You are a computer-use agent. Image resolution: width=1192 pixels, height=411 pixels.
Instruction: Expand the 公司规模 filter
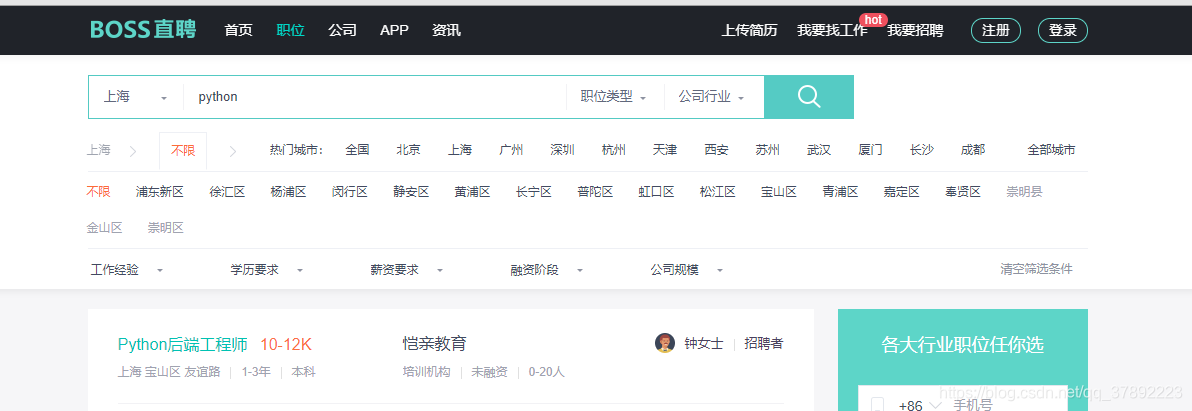click(686, 270)
